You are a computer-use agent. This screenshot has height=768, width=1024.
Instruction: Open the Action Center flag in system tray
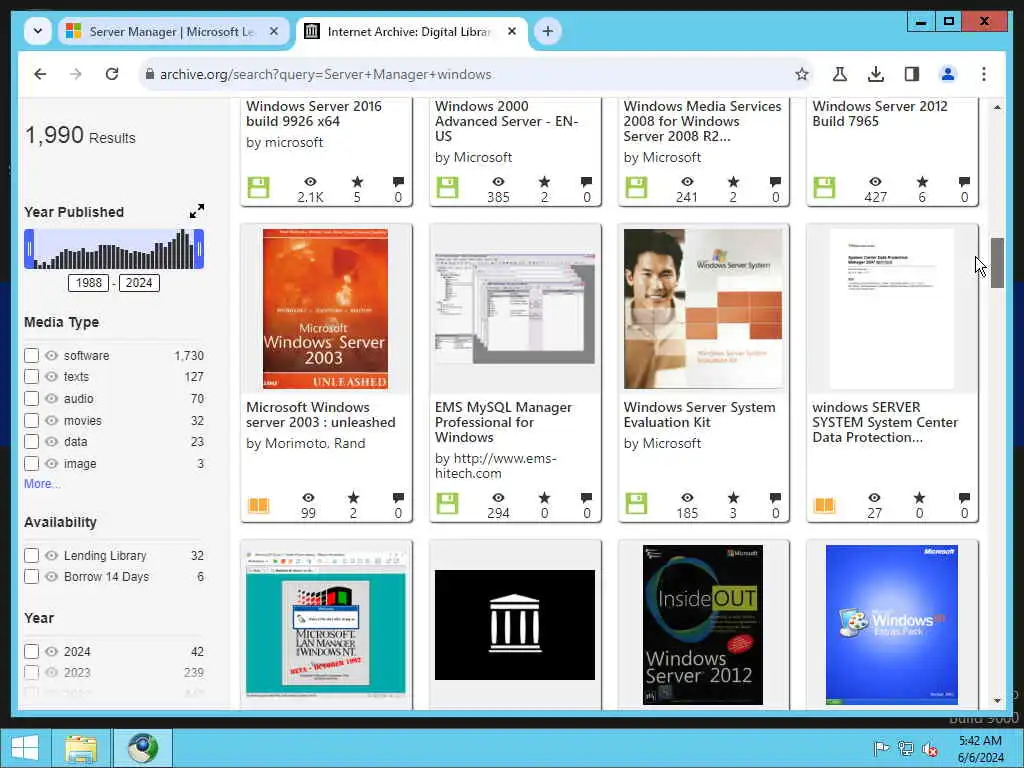(881, 748)
